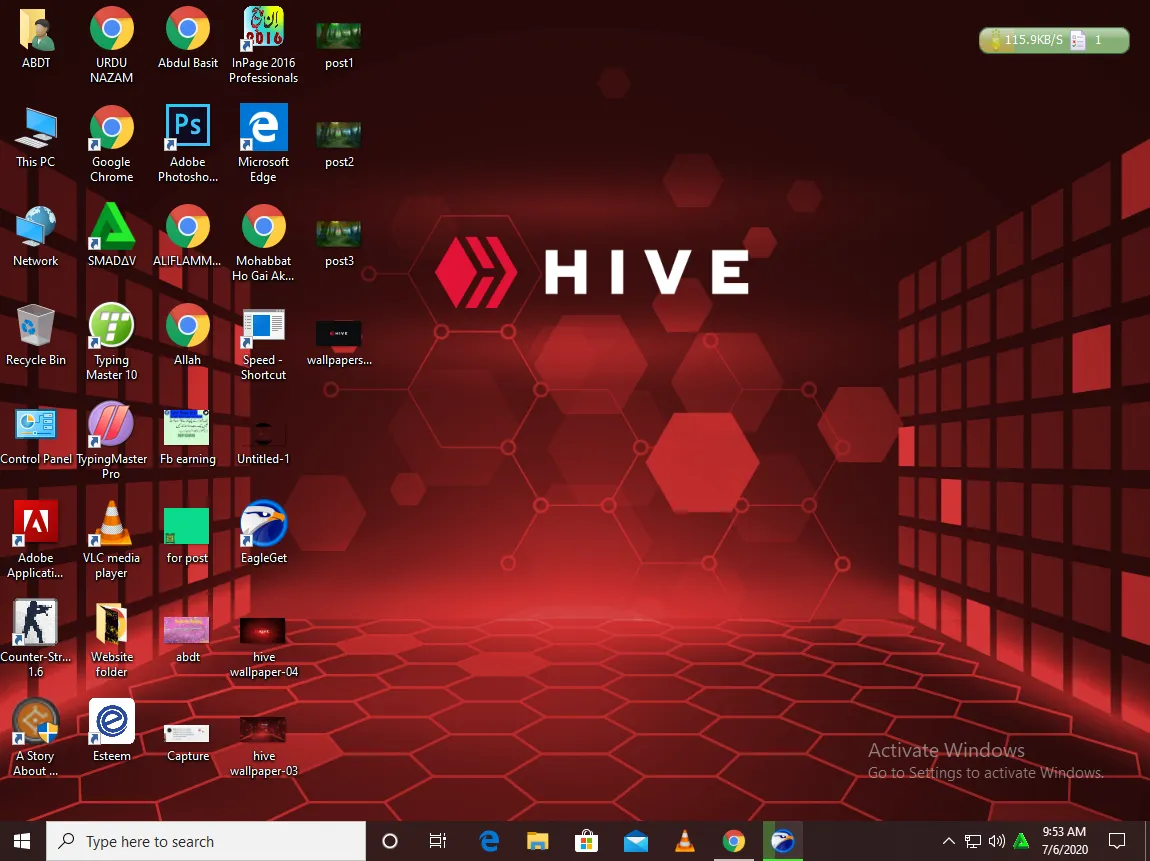Open the Action Center notifications
Image resolution: width=1150 pixels, height=861 pixels.
pos(1117,841)
